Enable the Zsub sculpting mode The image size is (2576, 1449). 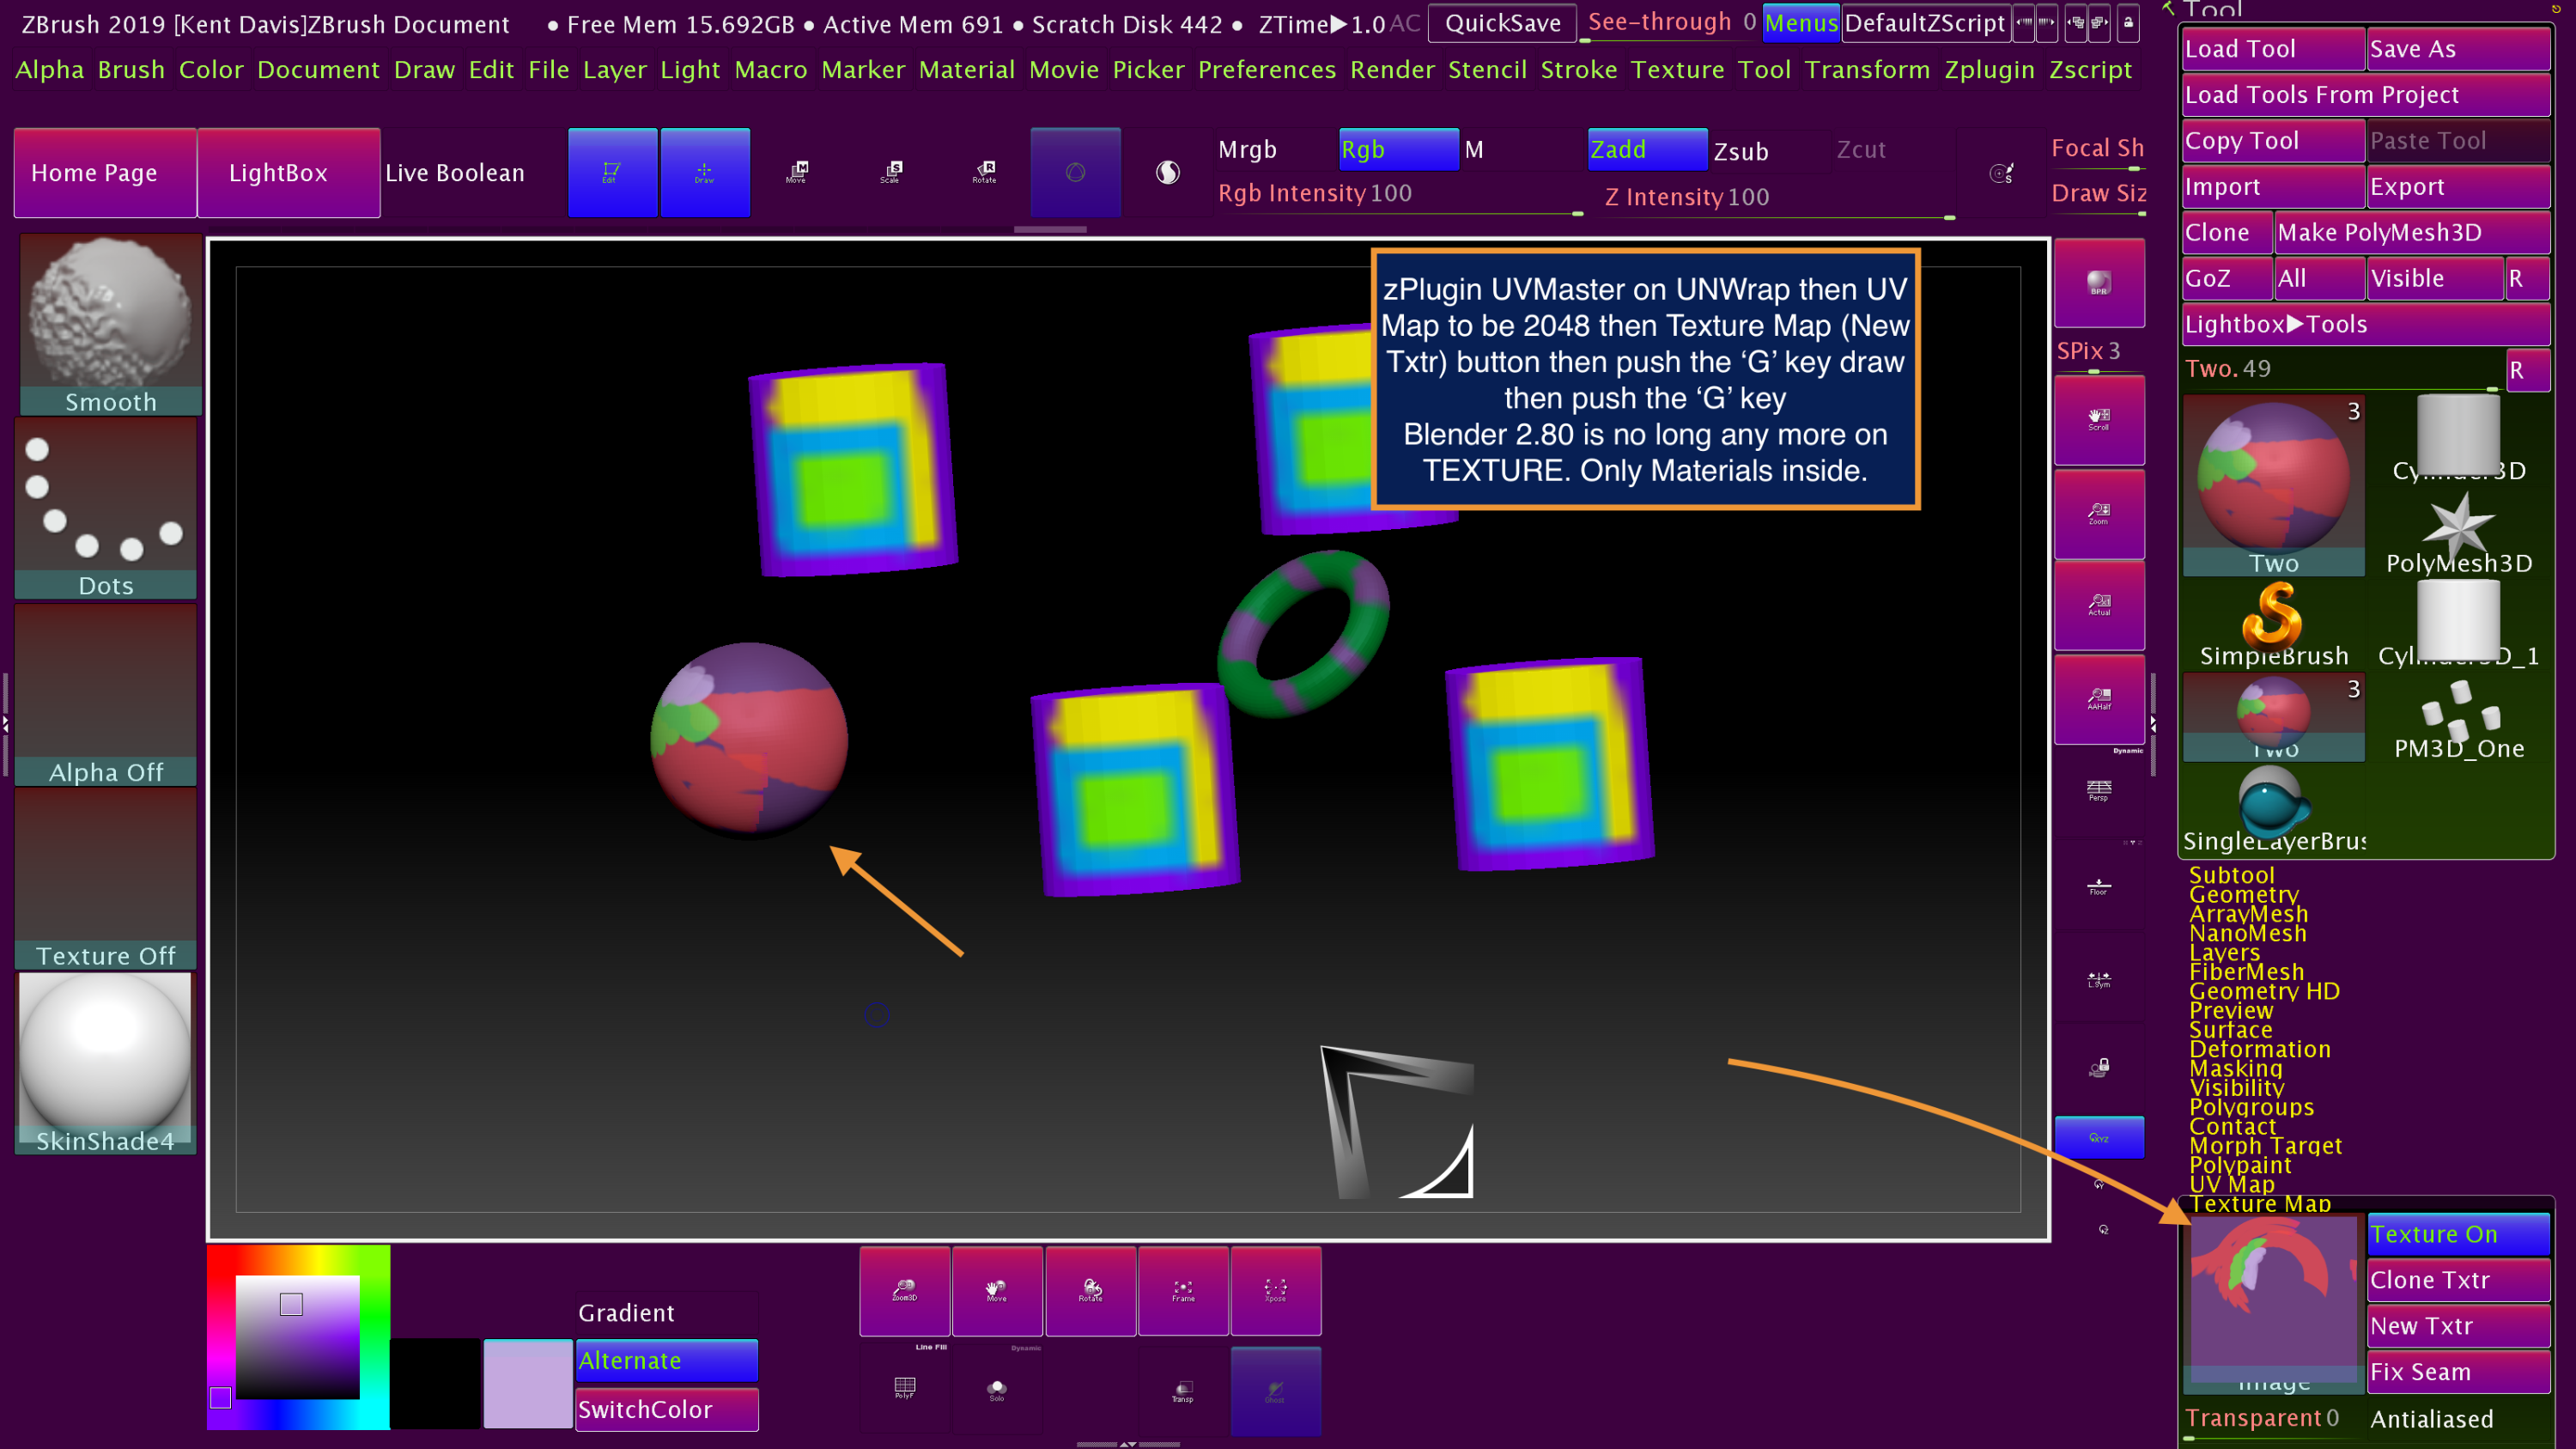(x=1740, y=152)
